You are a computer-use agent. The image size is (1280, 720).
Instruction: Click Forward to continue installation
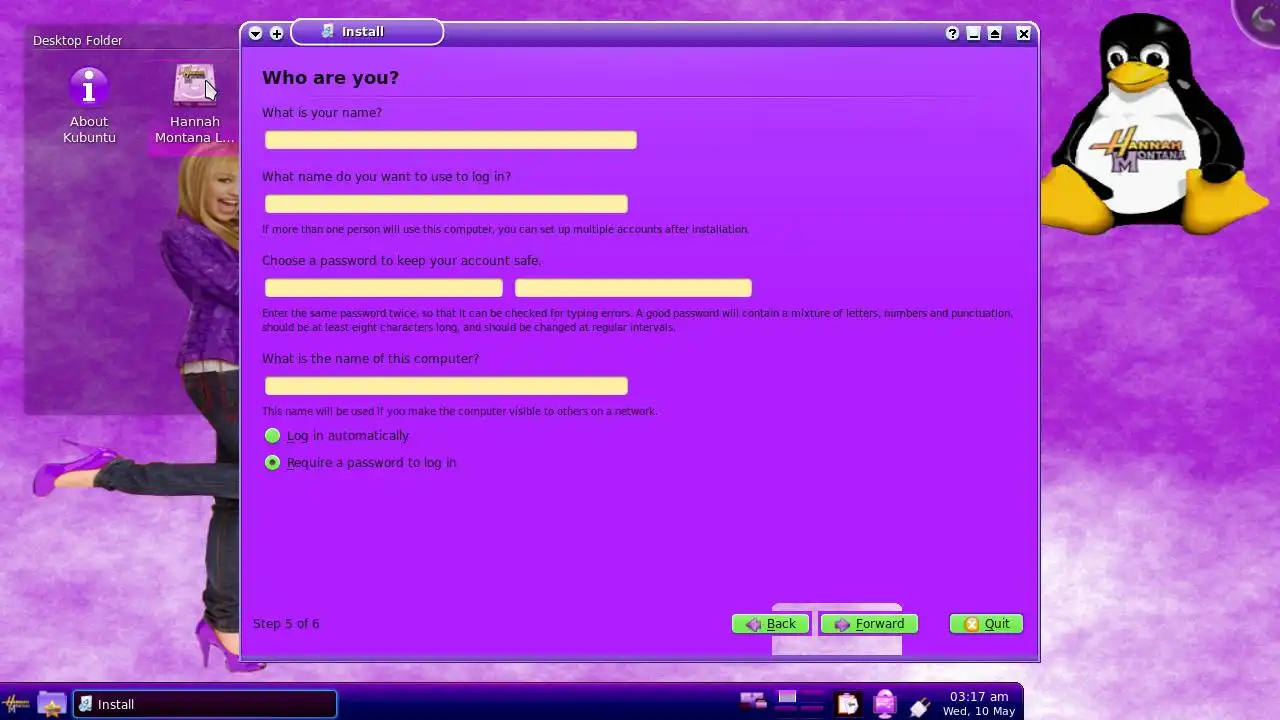click(x=869, y=624)
